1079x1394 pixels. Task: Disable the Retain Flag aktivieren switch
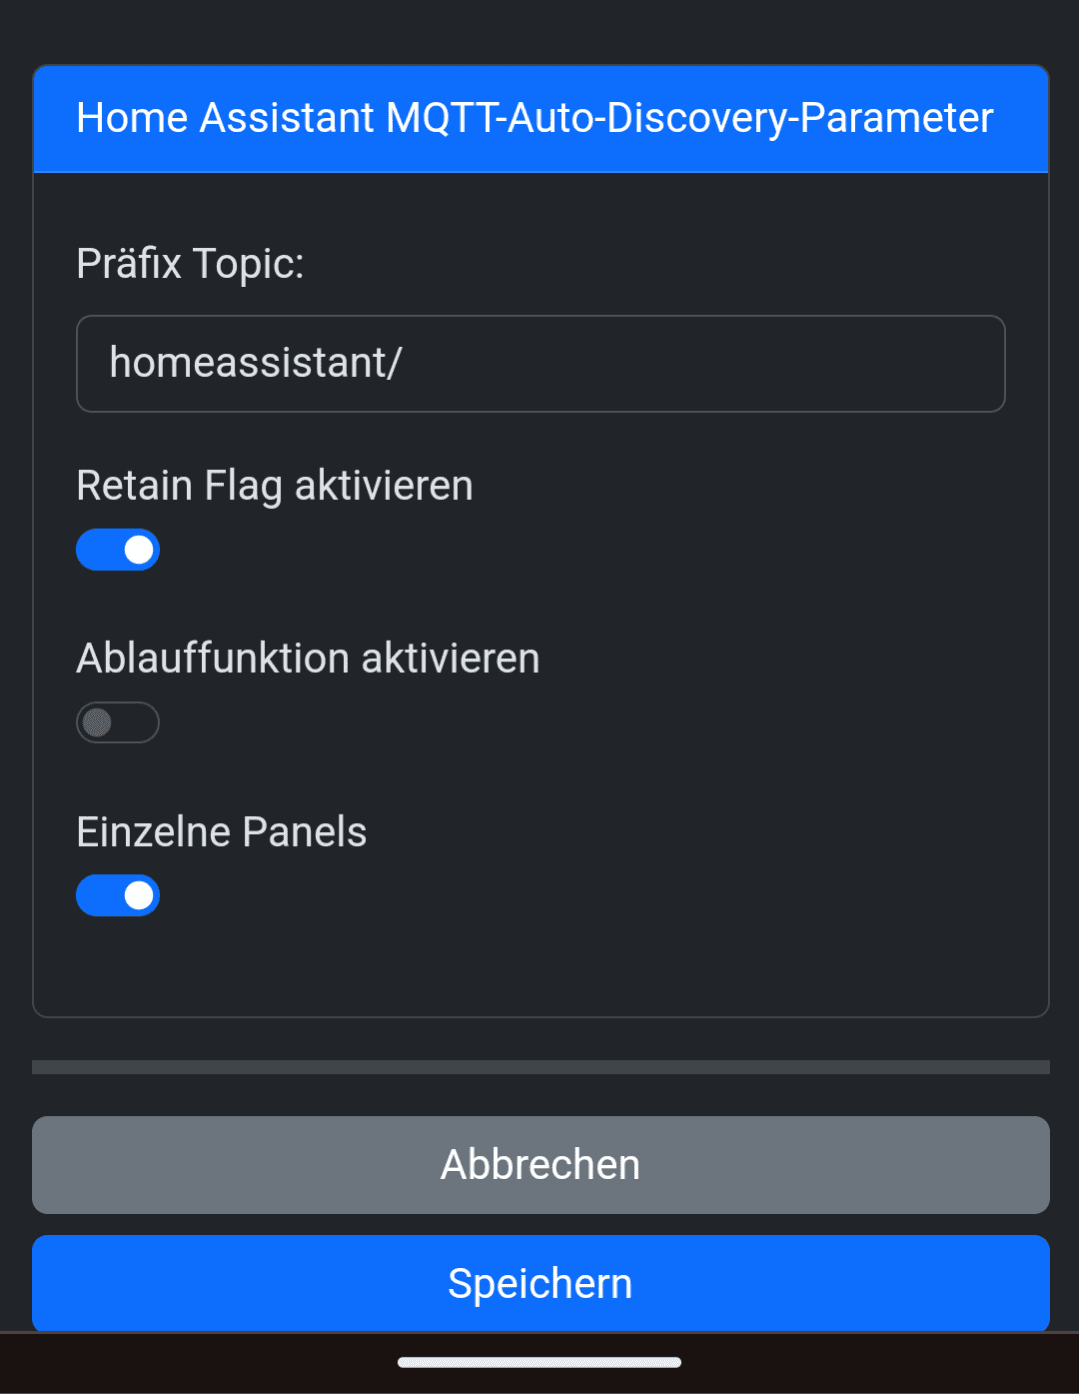[118, 550]
